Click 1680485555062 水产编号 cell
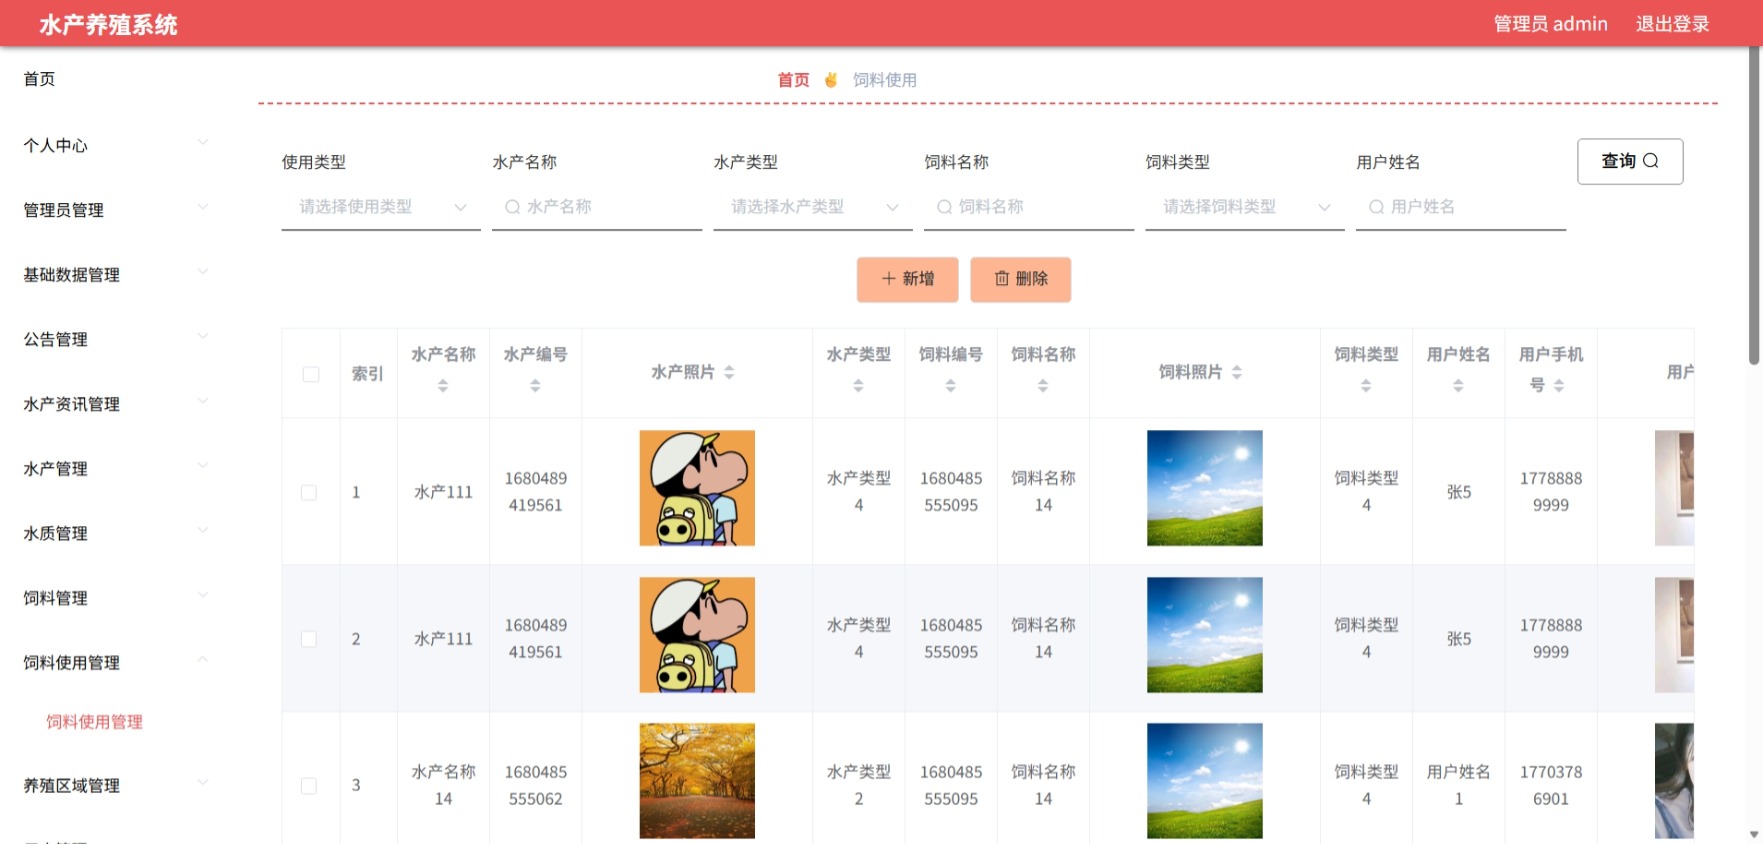 pos(535,785)
